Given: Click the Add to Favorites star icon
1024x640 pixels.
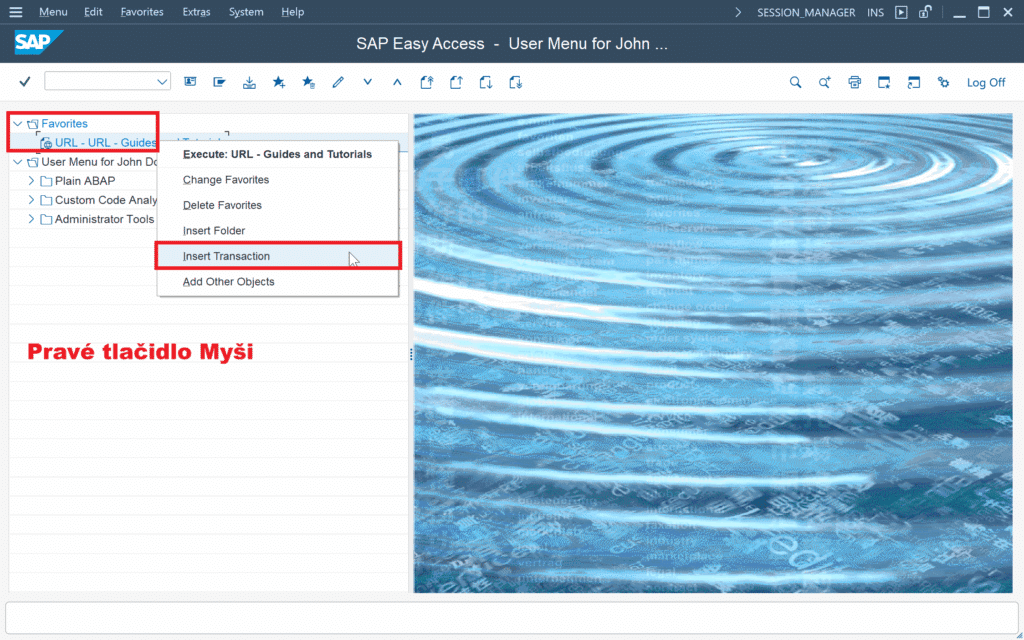Looking at the screenshot, I should click(279, 82).
